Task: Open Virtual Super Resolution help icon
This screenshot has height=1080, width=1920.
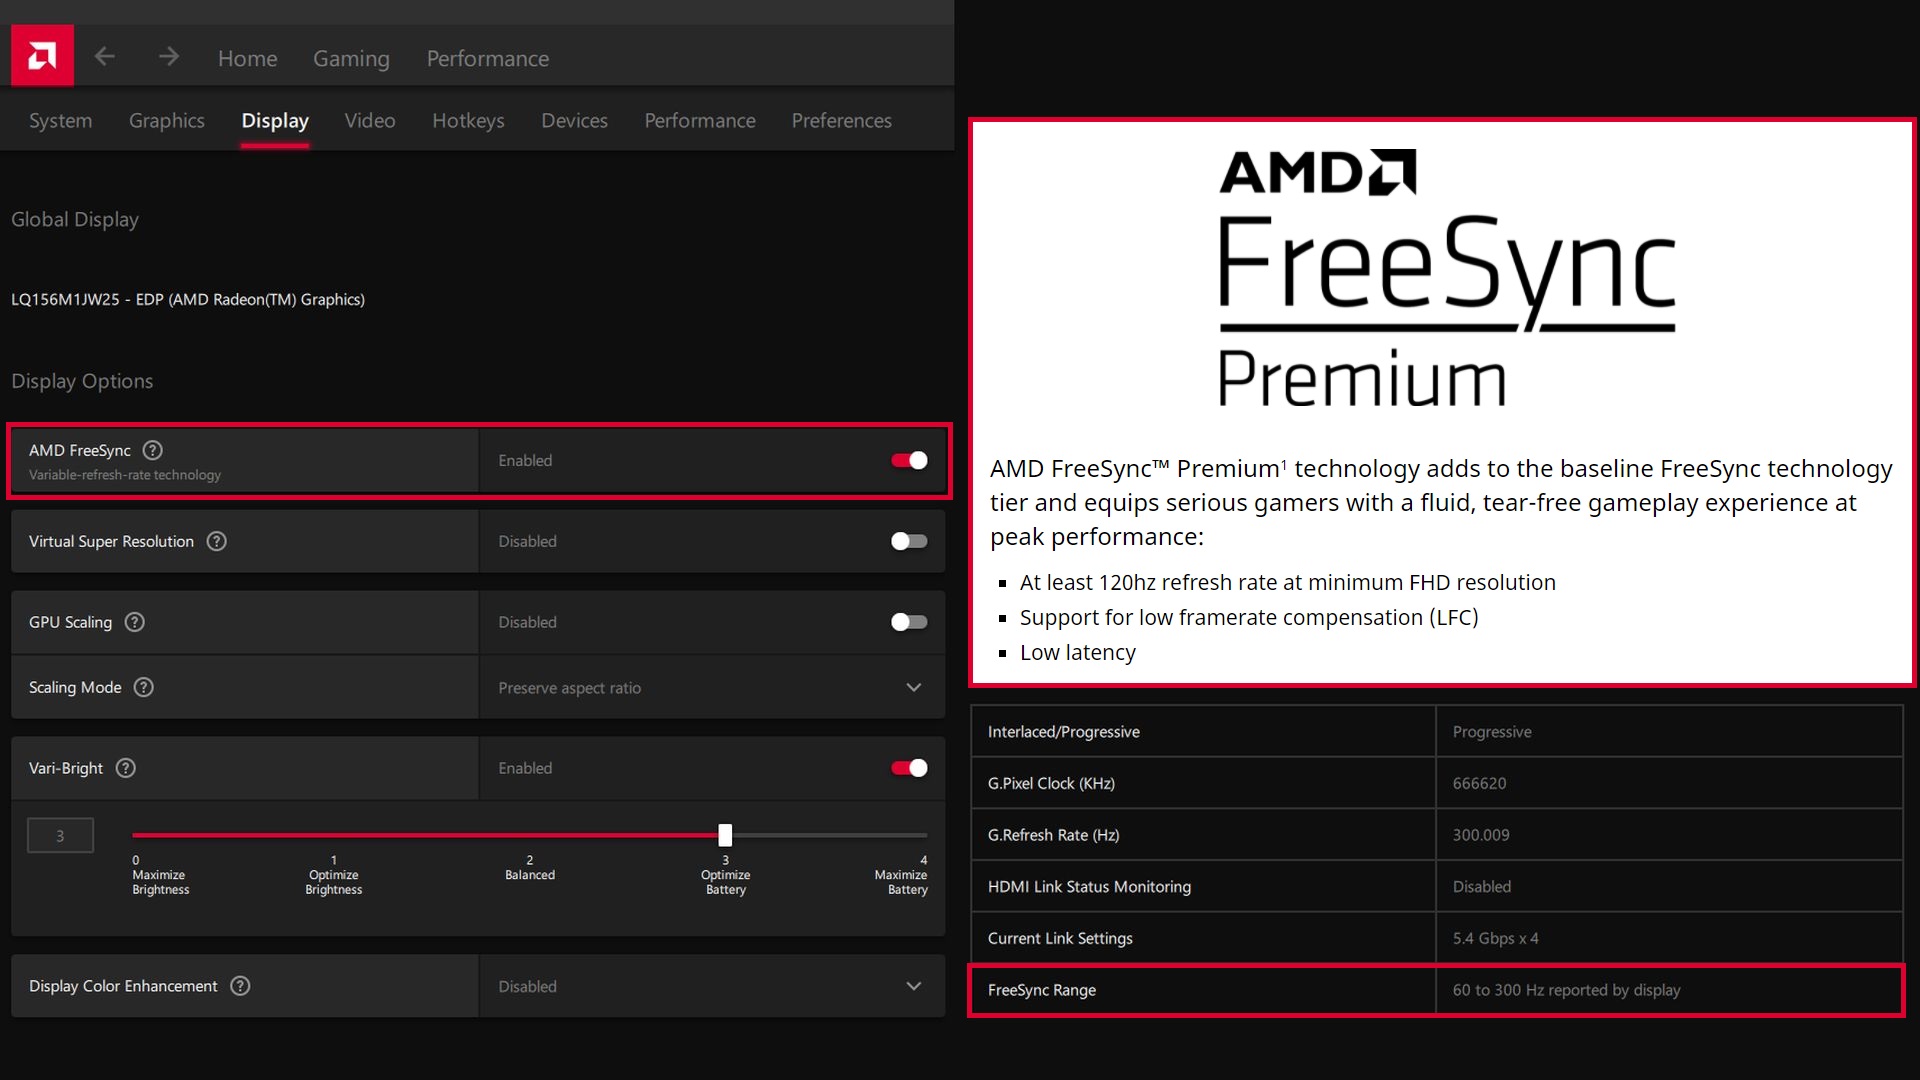Action: coord(217,541)
